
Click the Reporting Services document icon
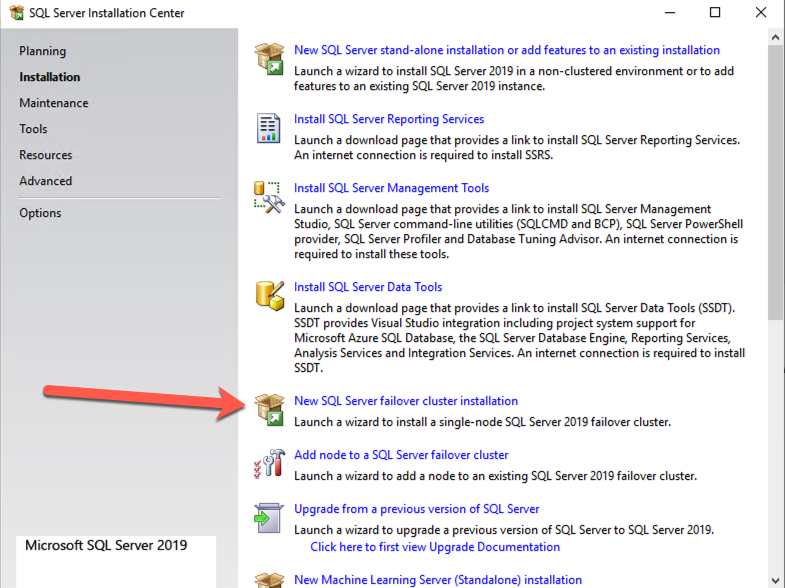click(268, 128)
